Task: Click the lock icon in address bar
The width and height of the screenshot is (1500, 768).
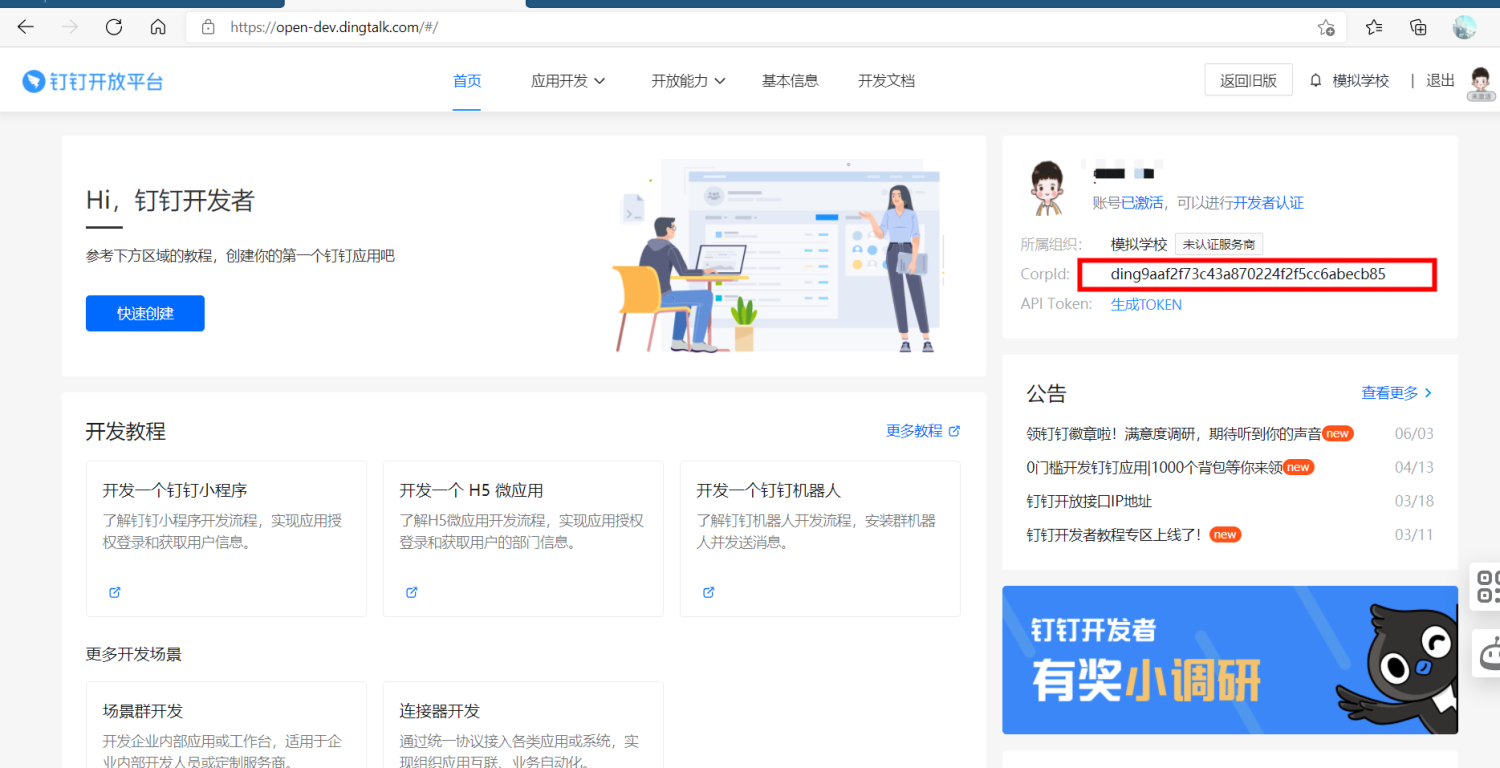Action: 208,27
